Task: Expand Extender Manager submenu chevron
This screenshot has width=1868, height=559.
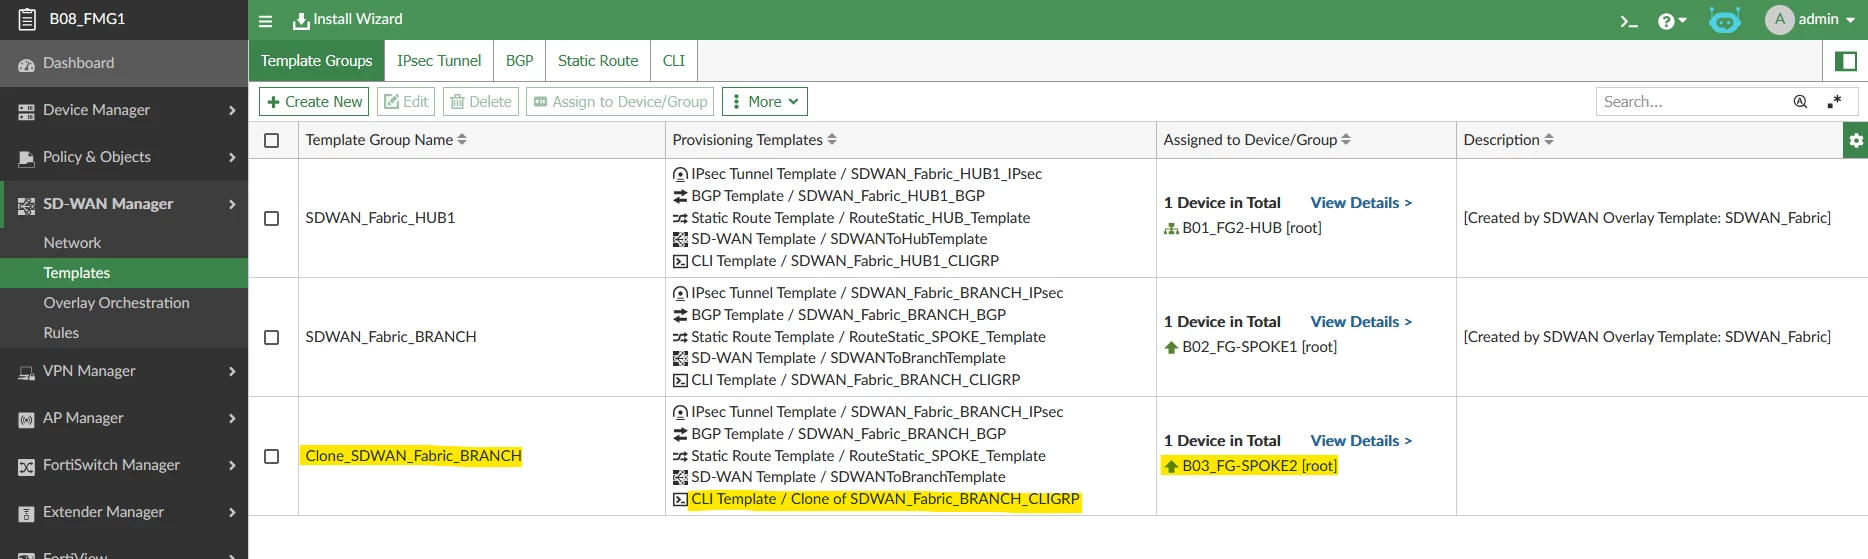Action: point(232,512)
